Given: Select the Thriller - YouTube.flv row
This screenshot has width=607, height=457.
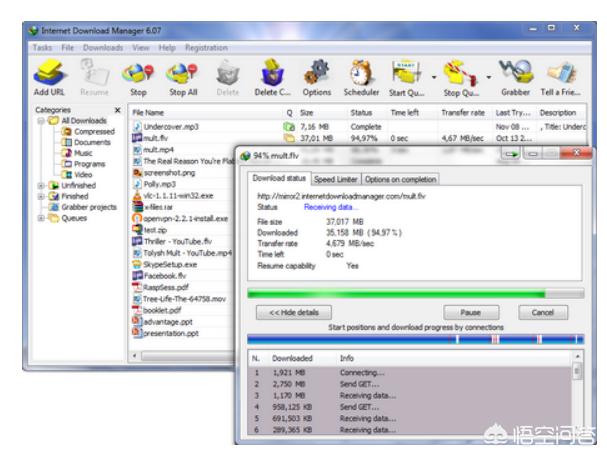Looking at the screenshot, I should click(182, 241).
